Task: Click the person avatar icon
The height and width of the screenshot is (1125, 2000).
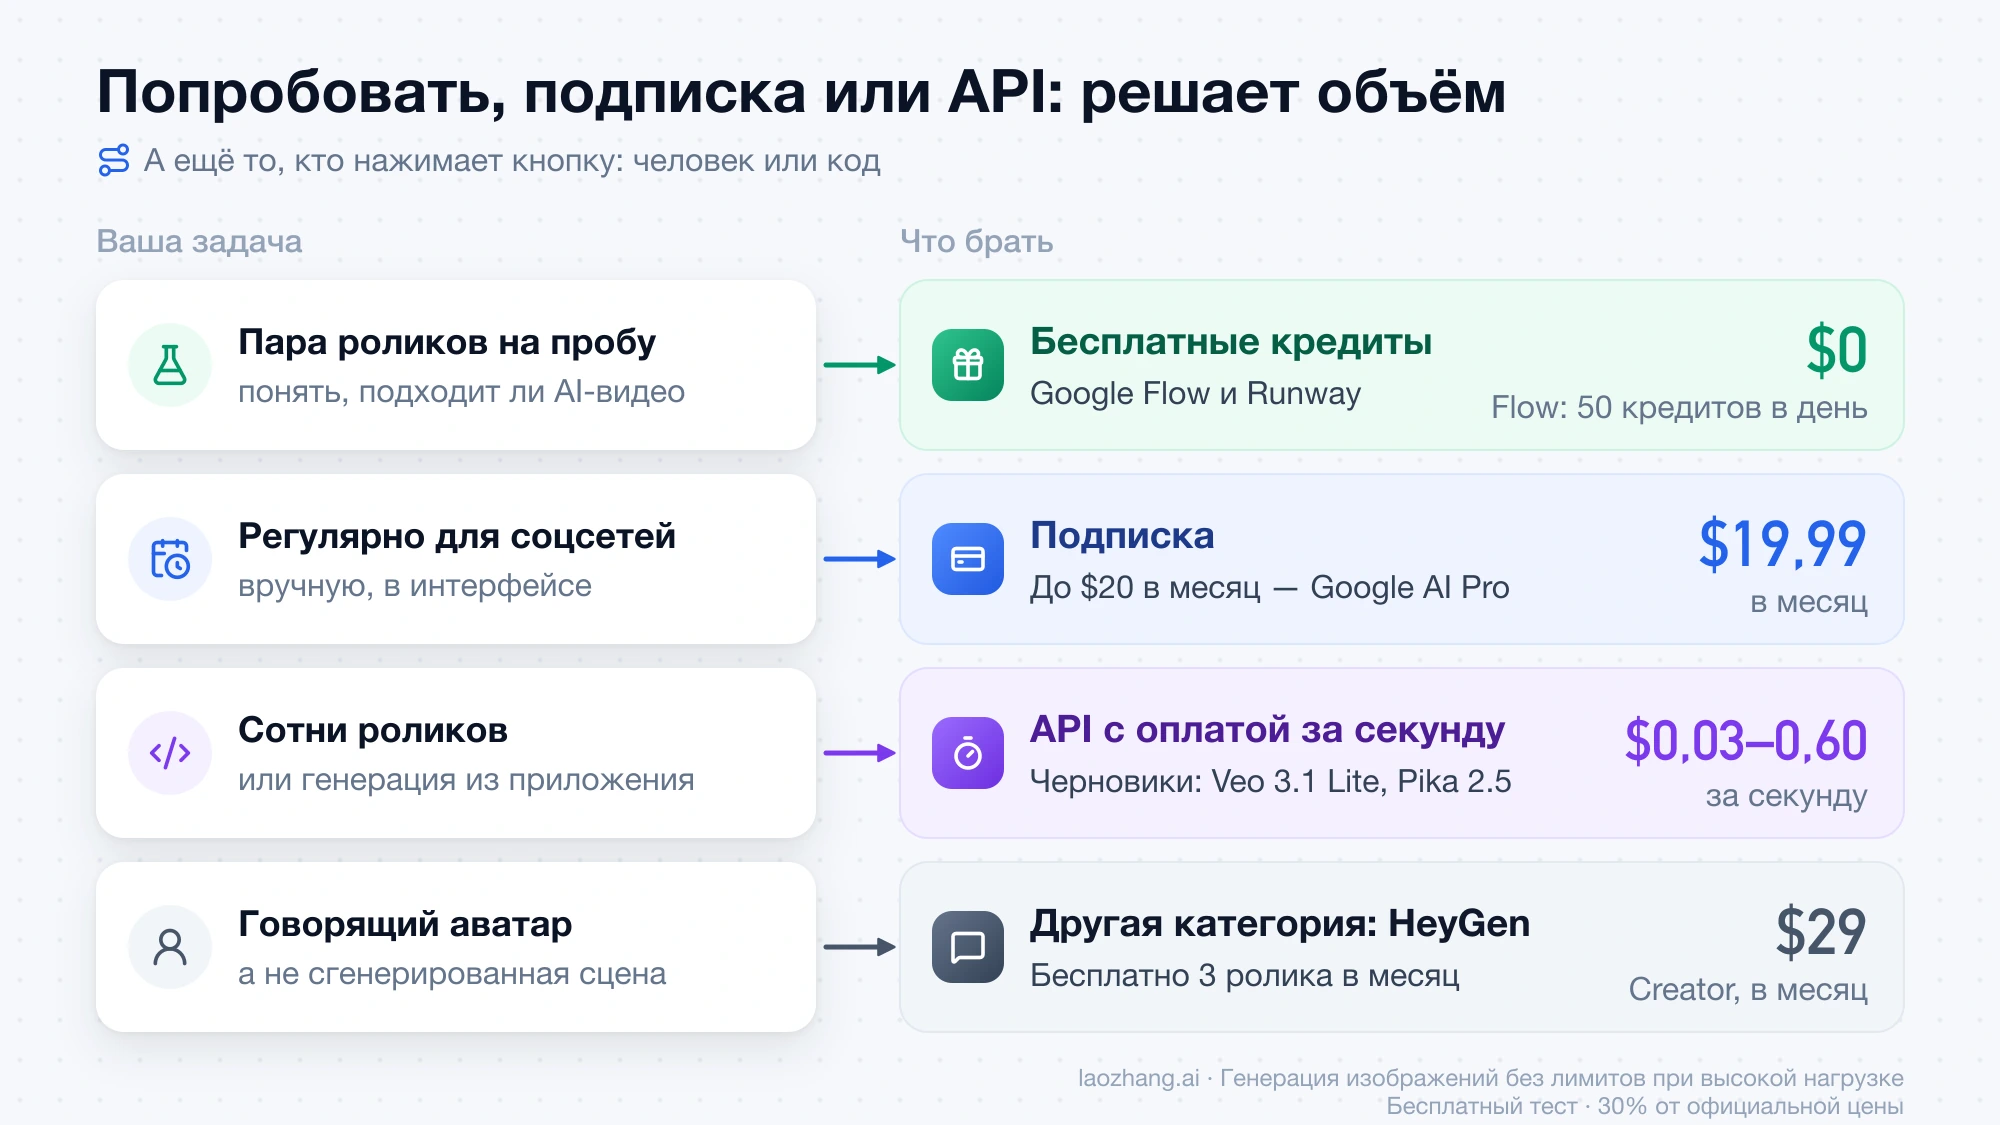Action: 170,947
